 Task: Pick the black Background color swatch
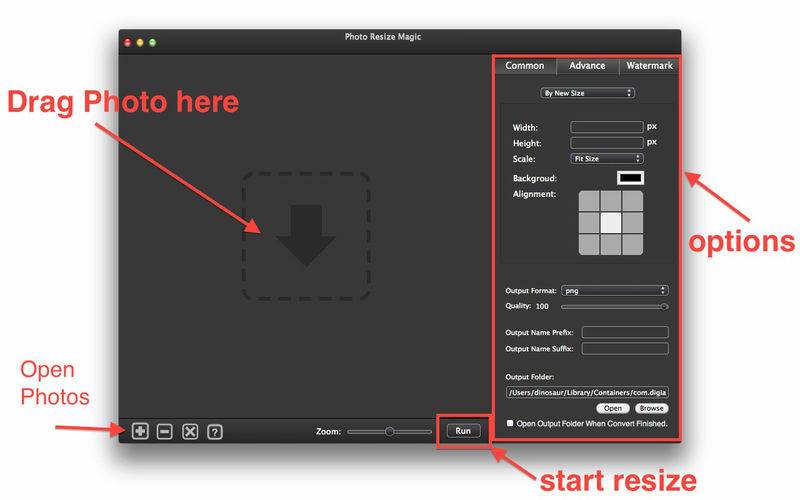pos(630,178)
